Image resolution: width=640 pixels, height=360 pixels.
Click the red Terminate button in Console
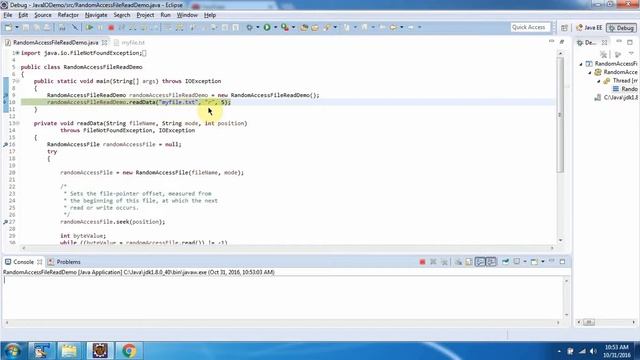422,262
